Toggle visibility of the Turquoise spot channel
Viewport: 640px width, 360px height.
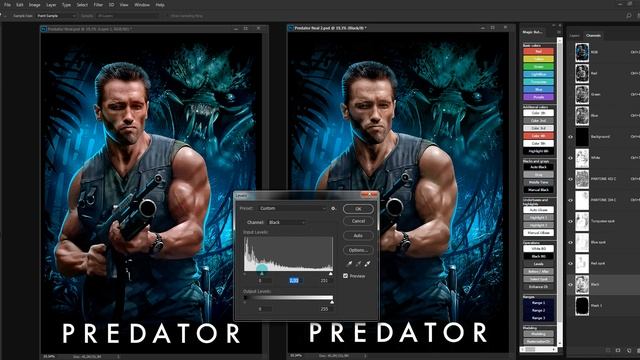pos(571,221)
